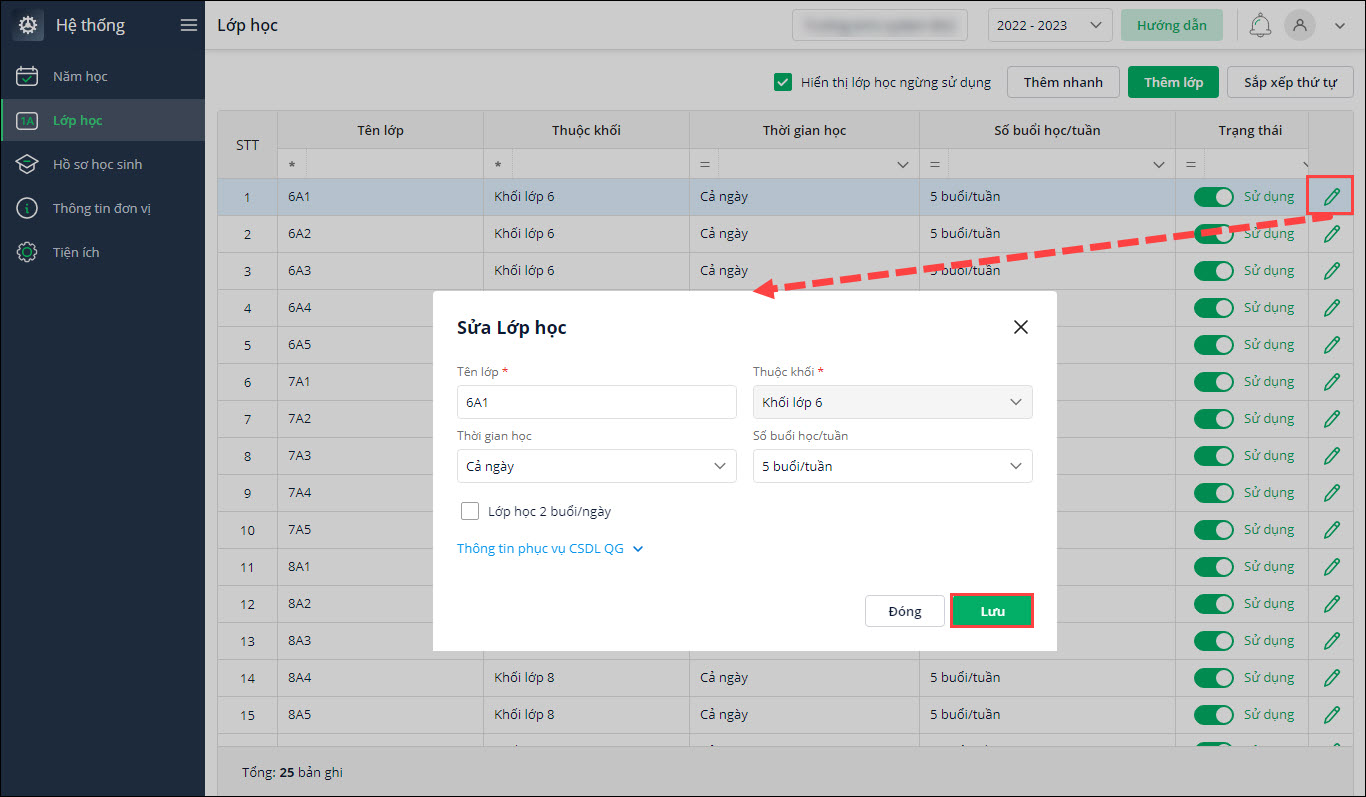Click the pencil icon for class 7A3
Image resolution: width=1366 pixels, height=797 pixels.
[1331, 456]
